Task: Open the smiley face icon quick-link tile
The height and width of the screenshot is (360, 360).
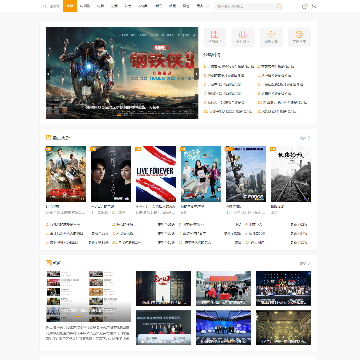Action: tap(299, 37)
